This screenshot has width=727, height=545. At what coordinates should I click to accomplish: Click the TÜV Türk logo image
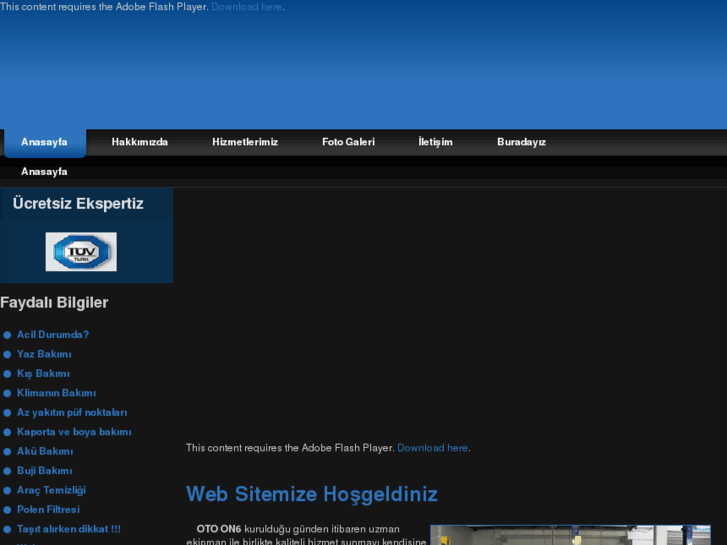[81, 252]
